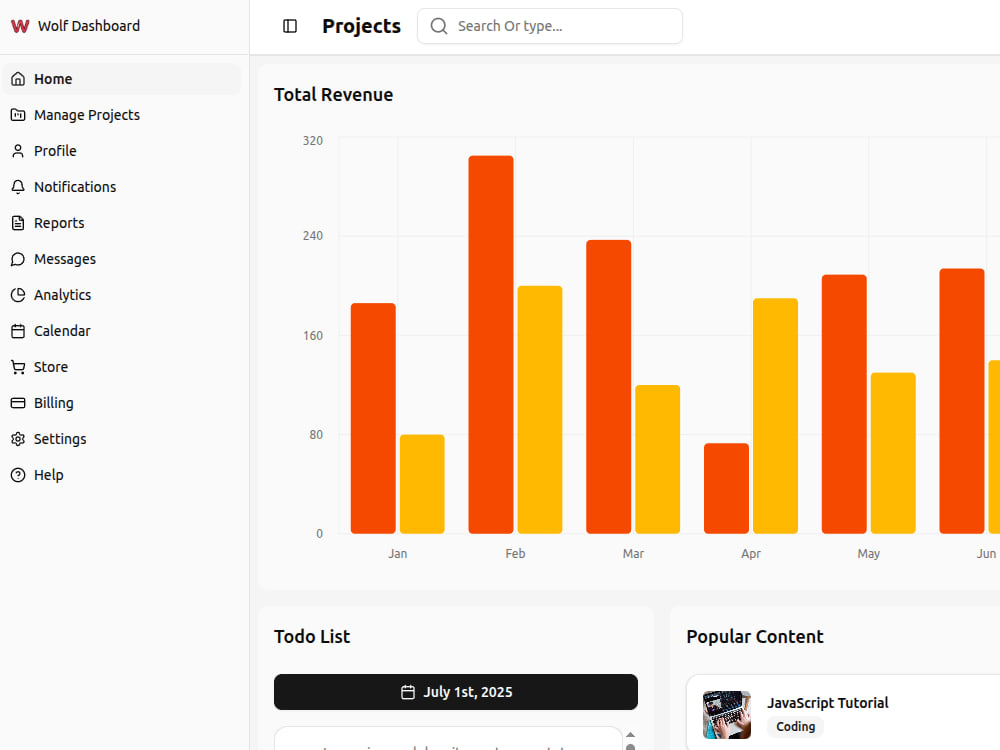Viewport: 1000px width, 750px height.
Task: Click calendar icon in July 1st button
Action: (x=408, y=692)
